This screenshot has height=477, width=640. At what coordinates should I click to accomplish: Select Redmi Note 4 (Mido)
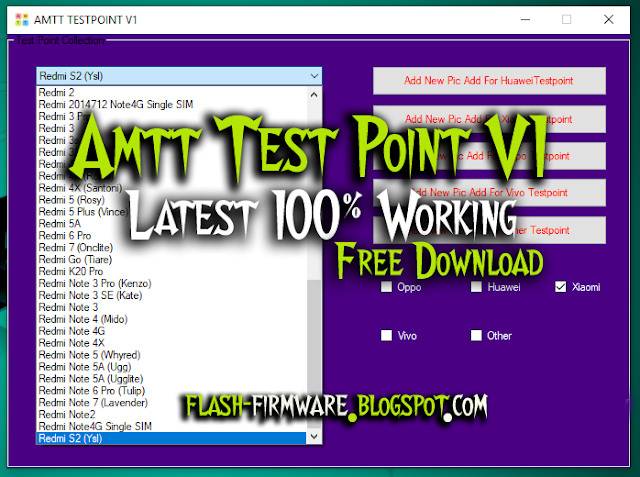pos(171,319)
